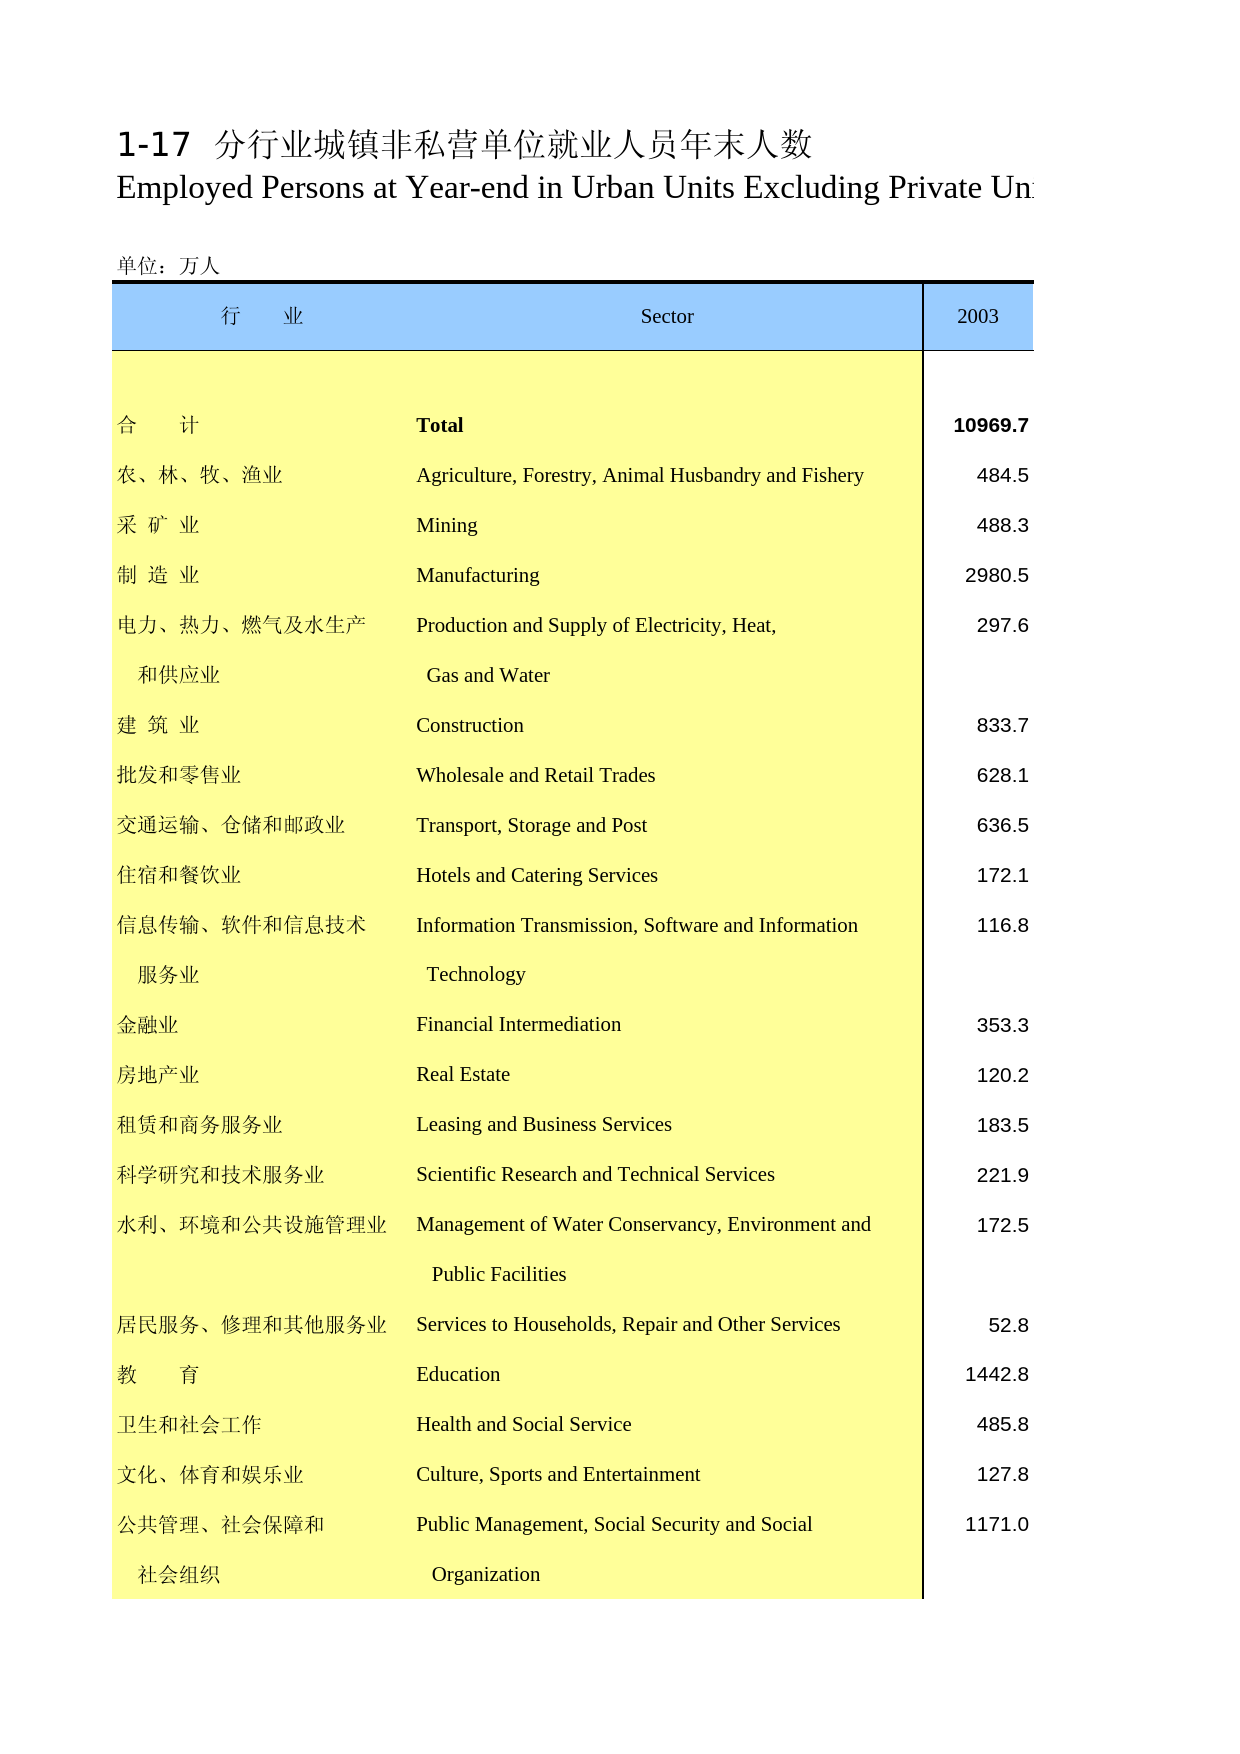Select the value 485.8

click(x=1002, y=1424)
